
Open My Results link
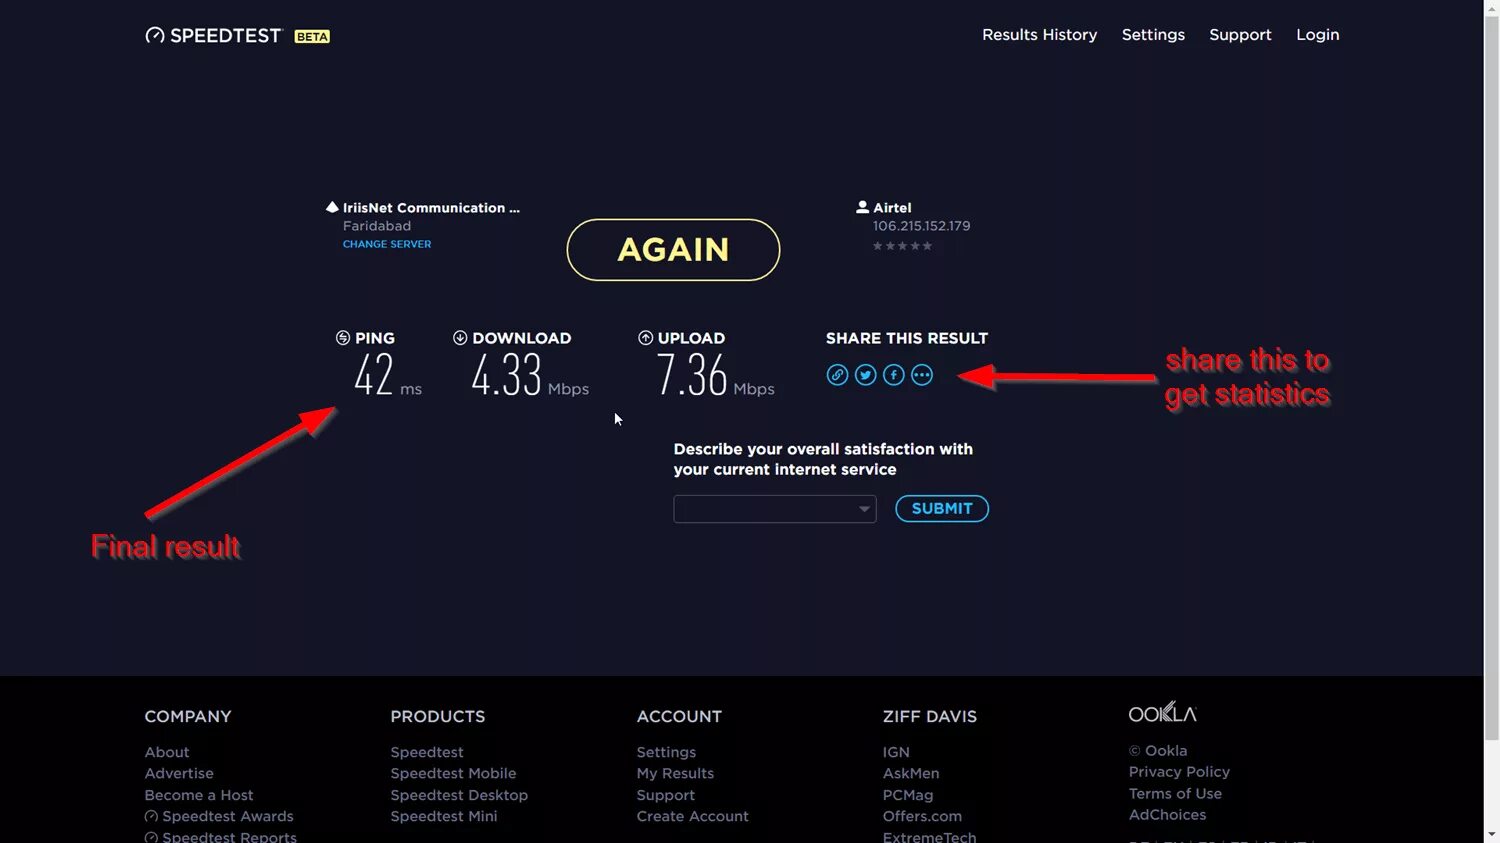click(675, 773)
